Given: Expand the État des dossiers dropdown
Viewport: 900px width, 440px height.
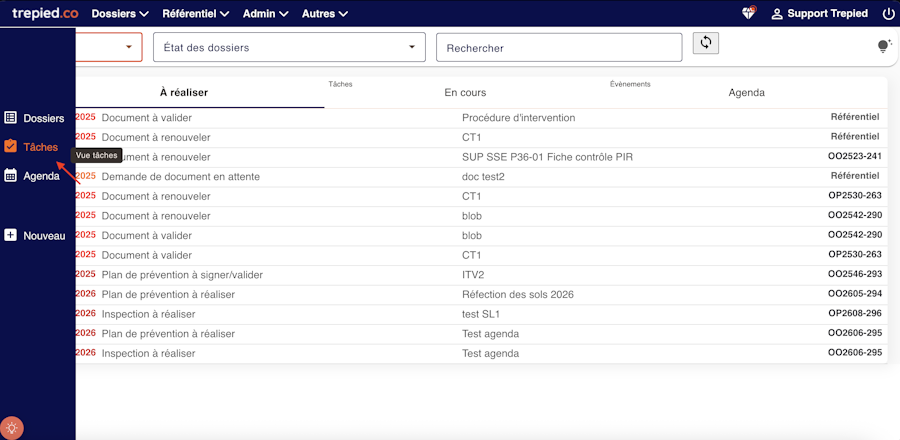Looking at the screenshot, I should pos(289,48).
